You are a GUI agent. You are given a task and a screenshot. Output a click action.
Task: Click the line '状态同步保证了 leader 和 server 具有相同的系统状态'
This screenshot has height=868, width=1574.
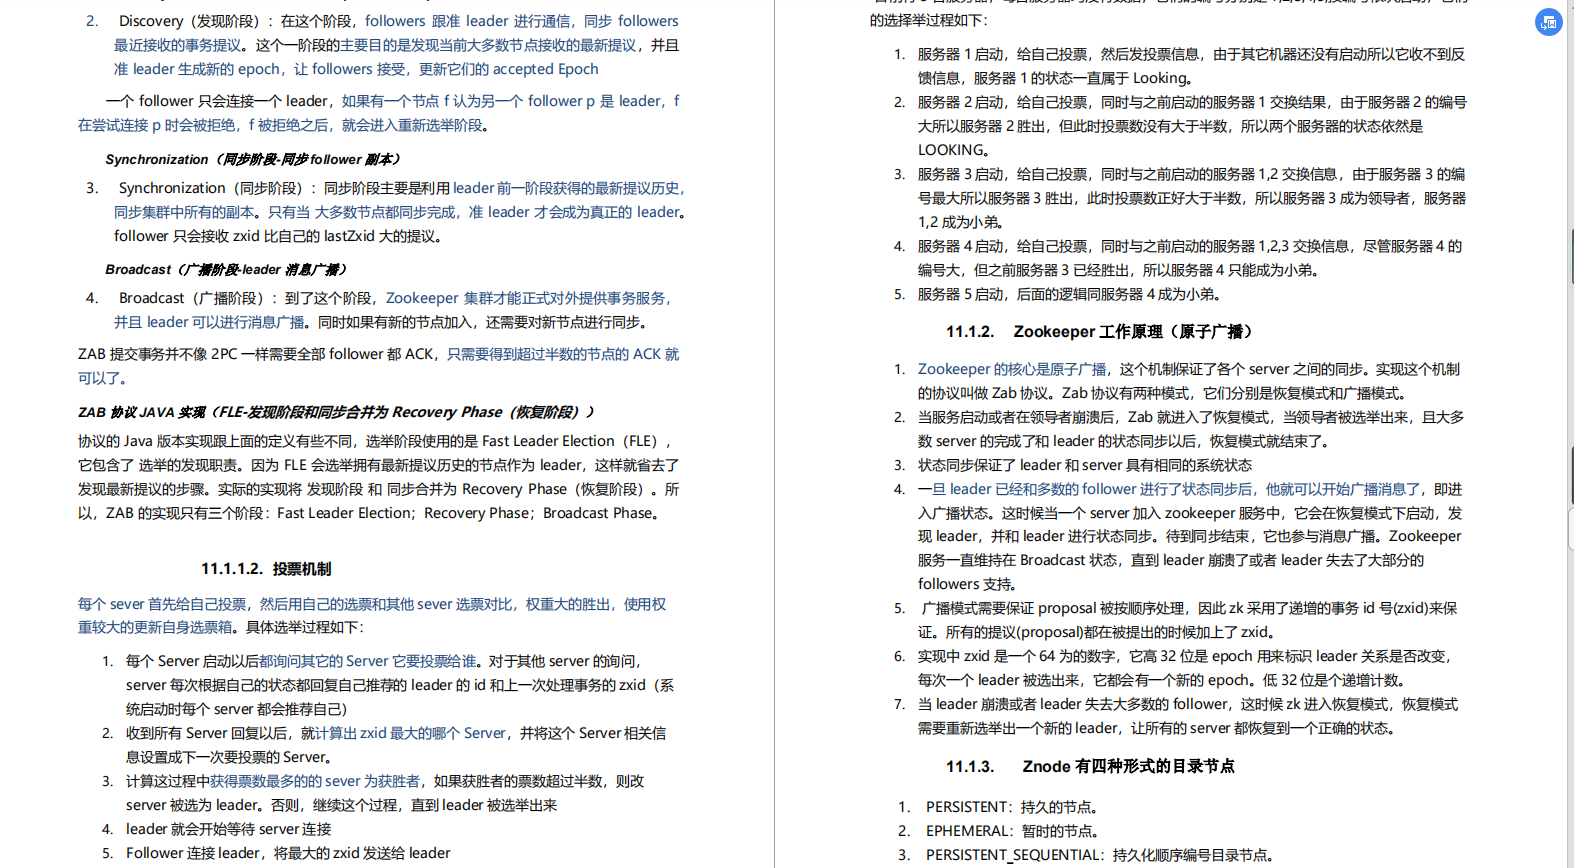pos(1085,465)
